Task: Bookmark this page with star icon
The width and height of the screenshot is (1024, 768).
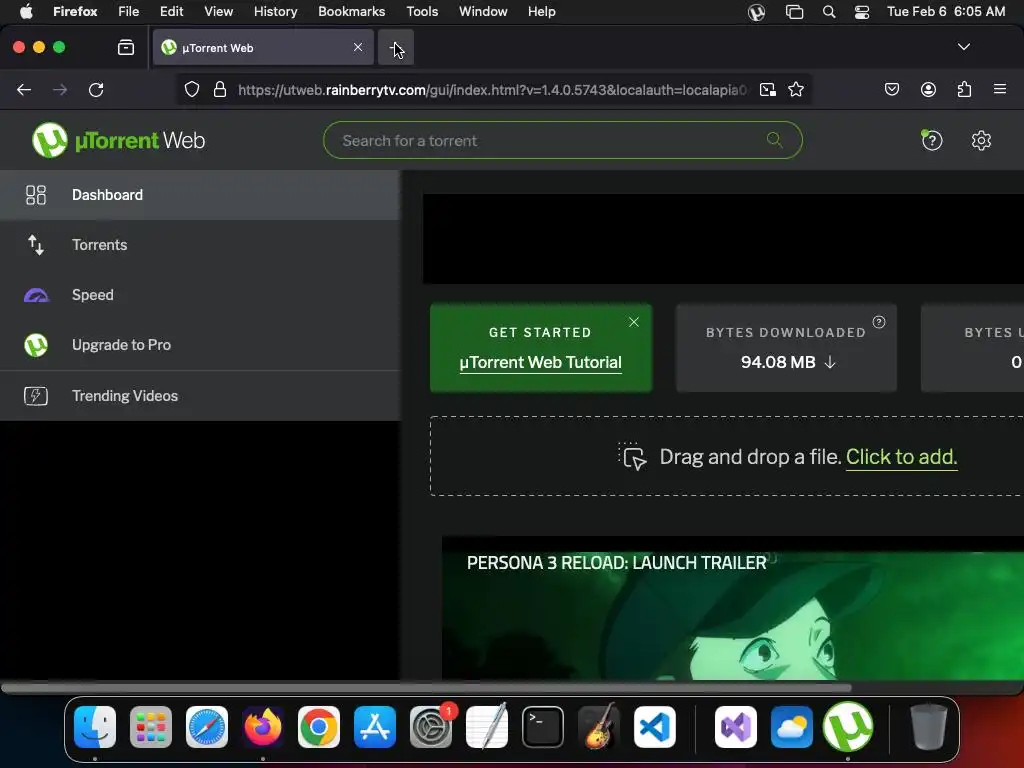Action: (x=795, y=89)
